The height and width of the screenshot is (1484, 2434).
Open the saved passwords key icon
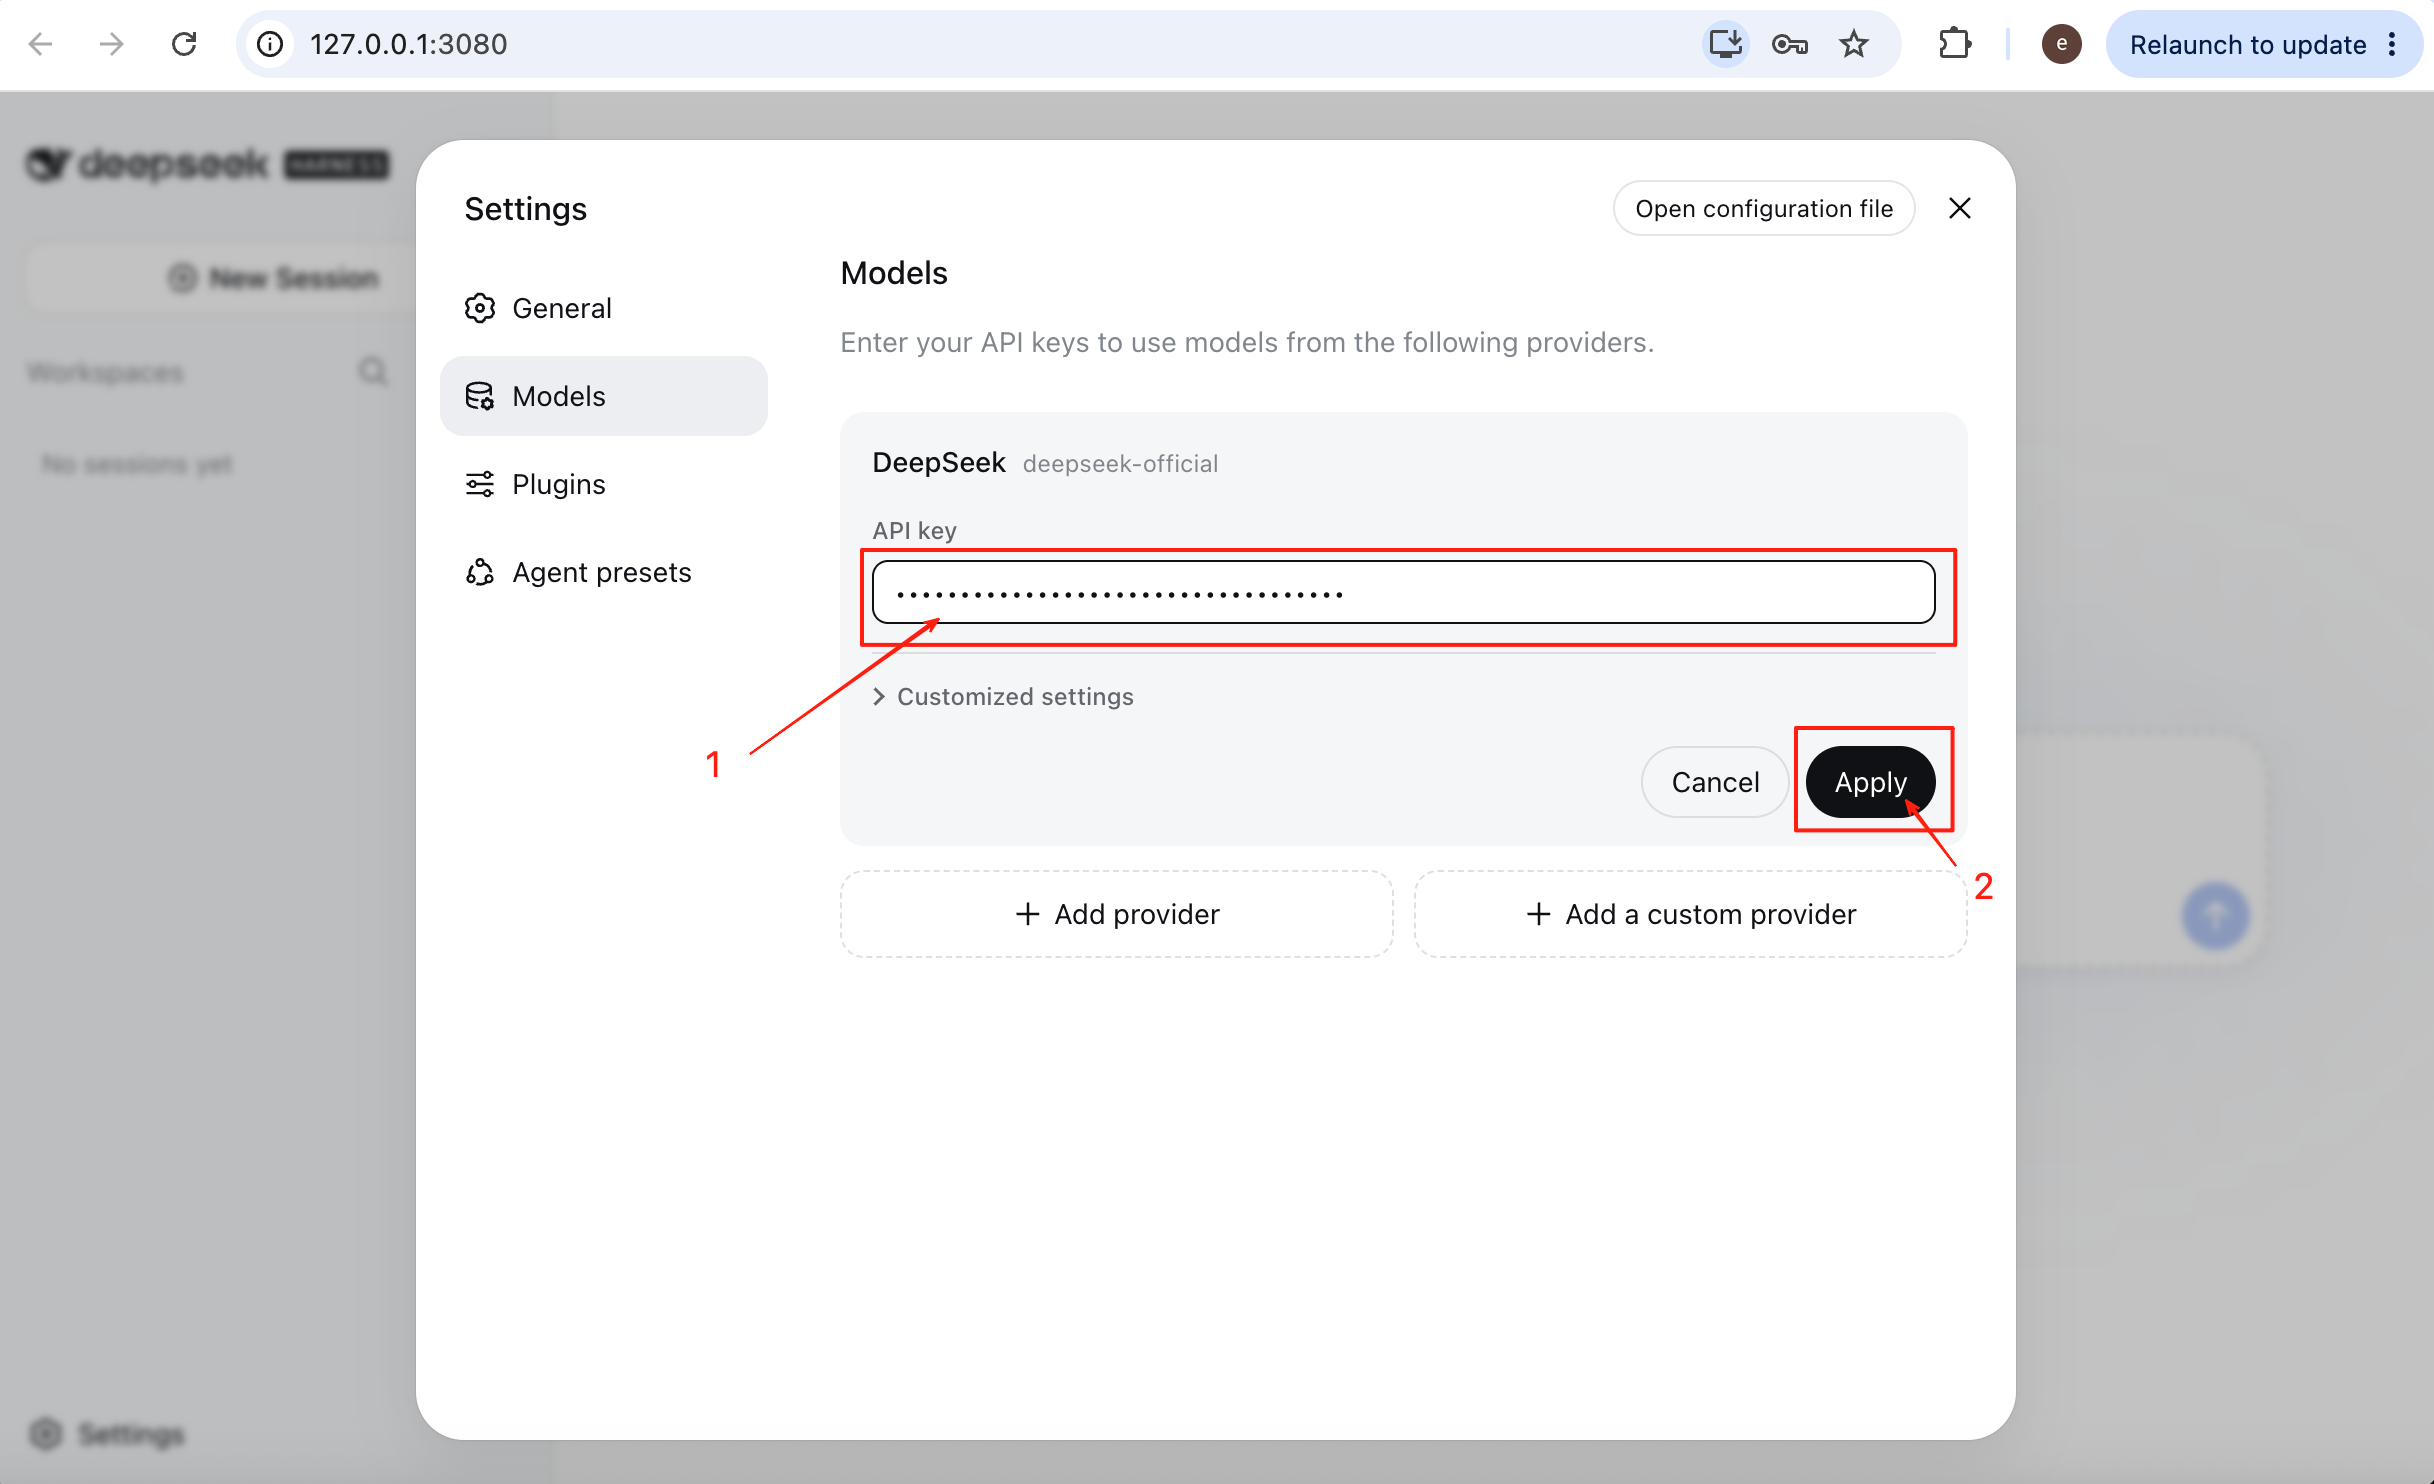(1790, 44)
